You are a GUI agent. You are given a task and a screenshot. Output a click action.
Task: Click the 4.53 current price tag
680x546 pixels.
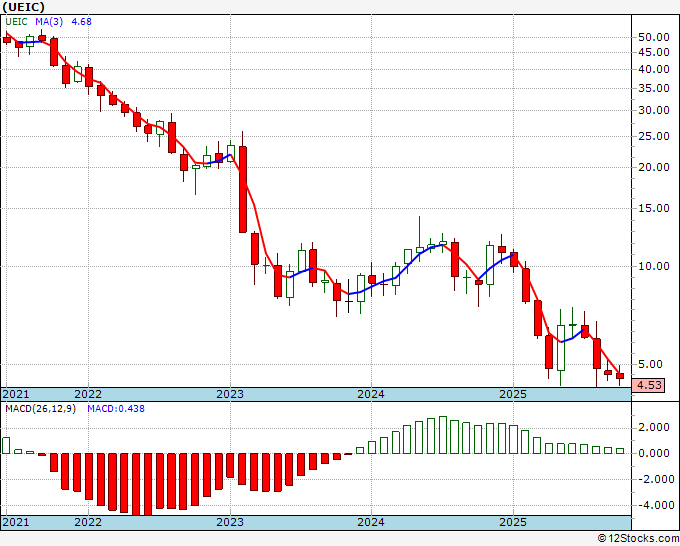[x=648, y=385]
